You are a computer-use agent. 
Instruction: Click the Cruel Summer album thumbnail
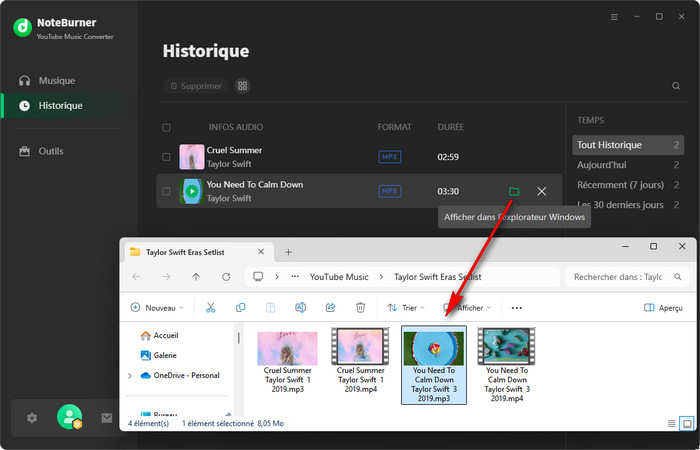point(192,157)
